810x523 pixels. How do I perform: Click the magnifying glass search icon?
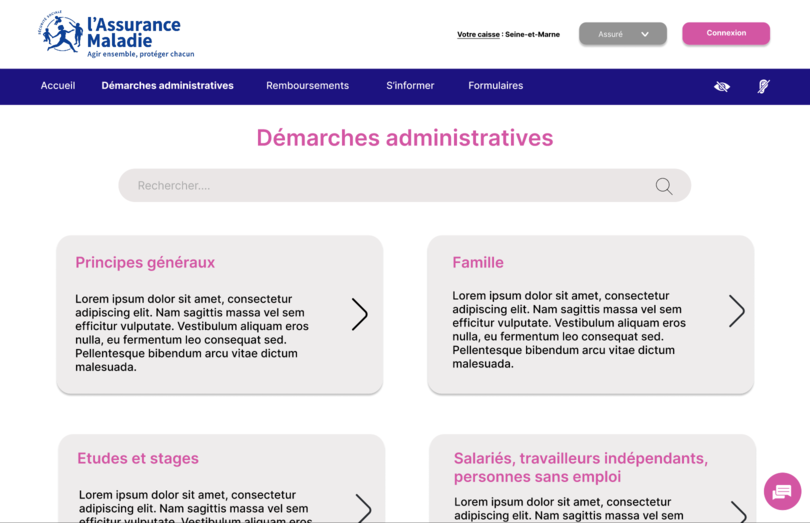point(664,186)
